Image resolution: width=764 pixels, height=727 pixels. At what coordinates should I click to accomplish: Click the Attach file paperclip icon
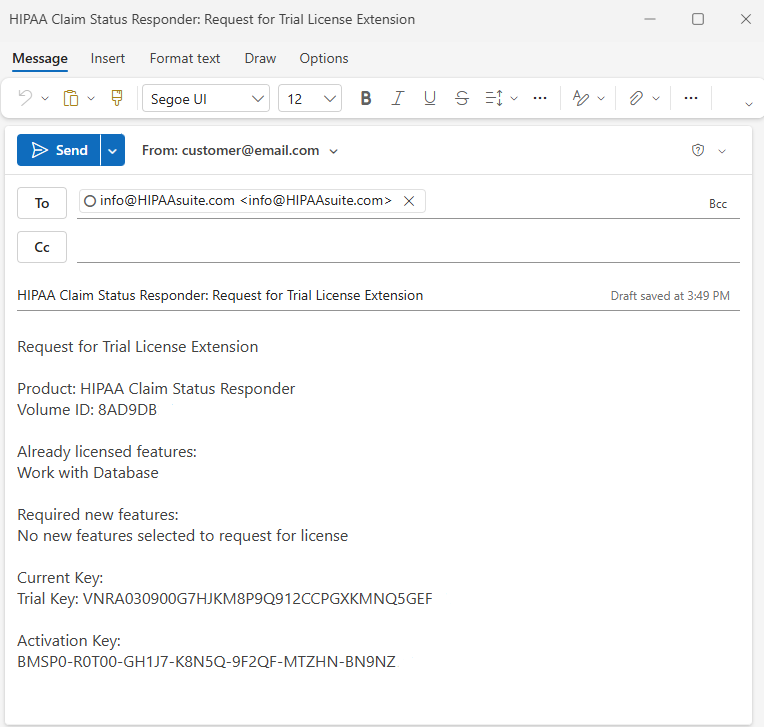[x=636, y=98]
